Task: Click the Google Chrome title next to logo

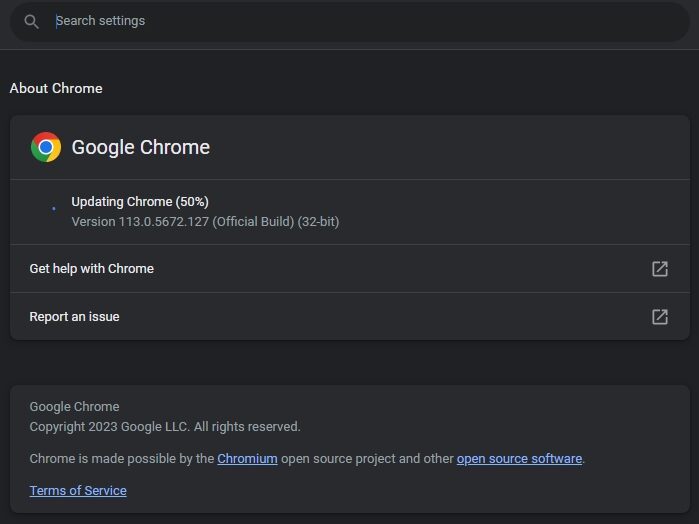Action: point(141,148)
